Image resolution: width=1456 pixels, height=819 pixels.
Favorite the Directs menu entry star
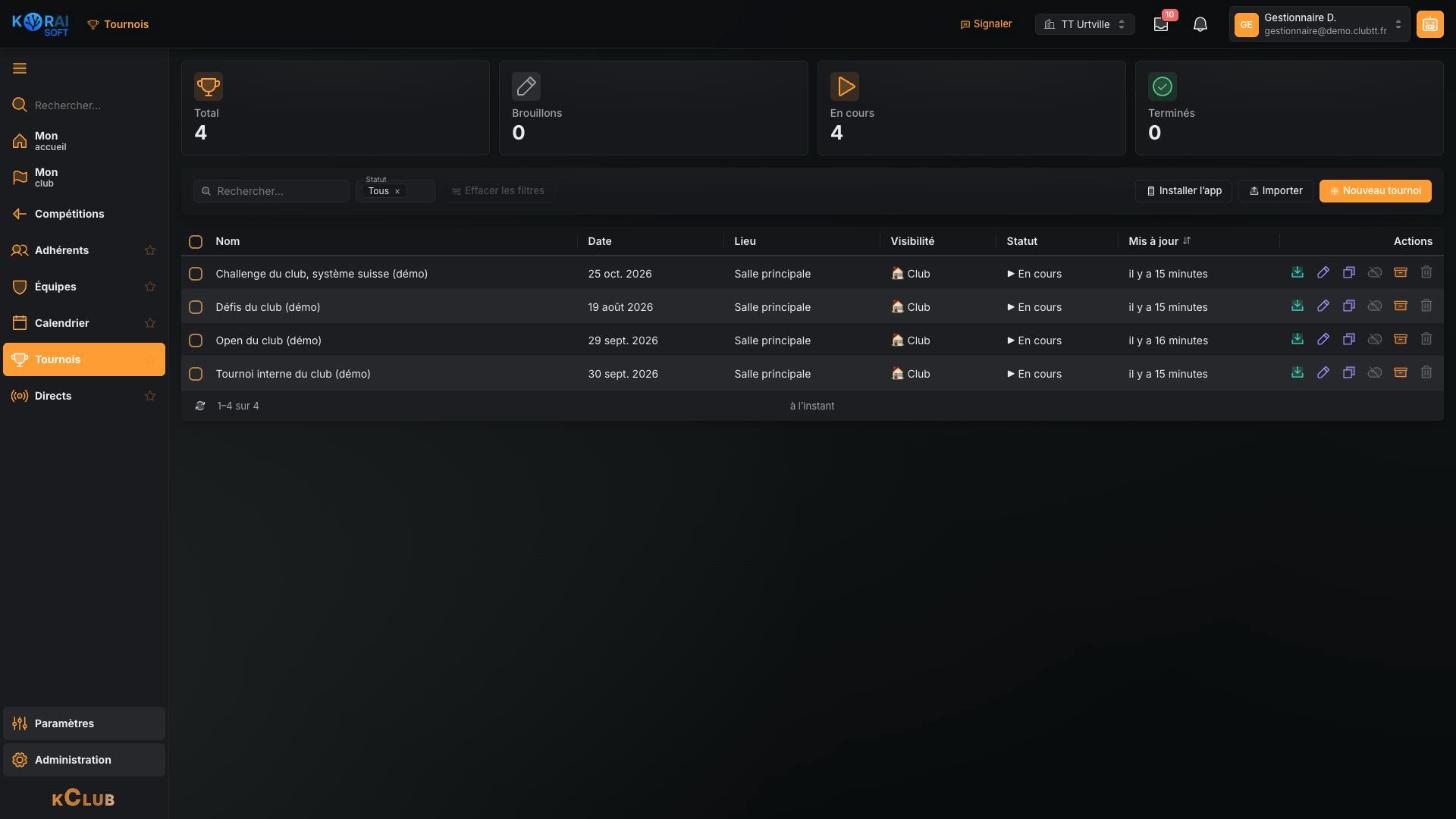coord(150,396)
